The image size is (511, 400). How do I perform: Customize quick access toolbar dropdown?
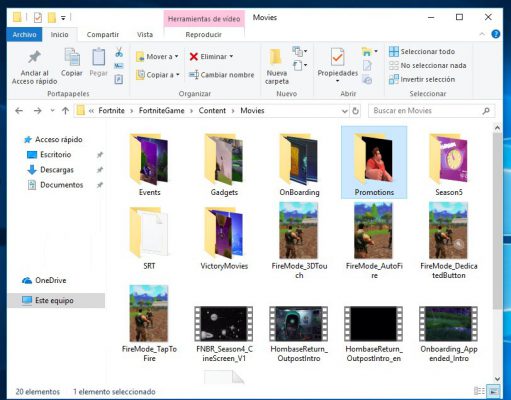(63, 18)
